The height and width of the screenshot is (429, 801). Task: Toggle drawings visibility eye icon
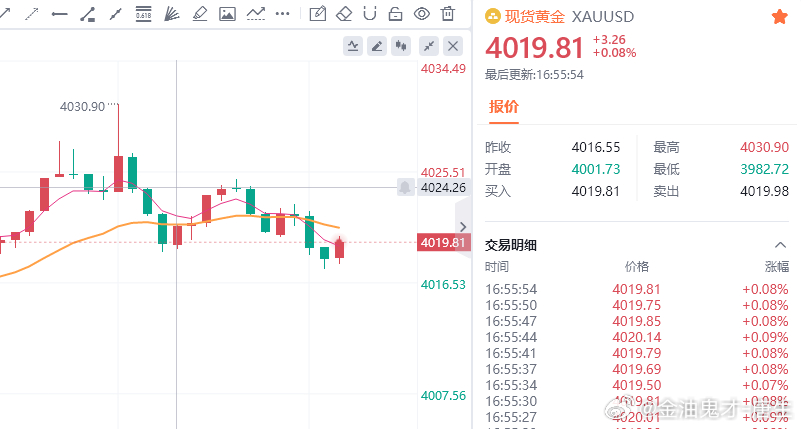422,14
